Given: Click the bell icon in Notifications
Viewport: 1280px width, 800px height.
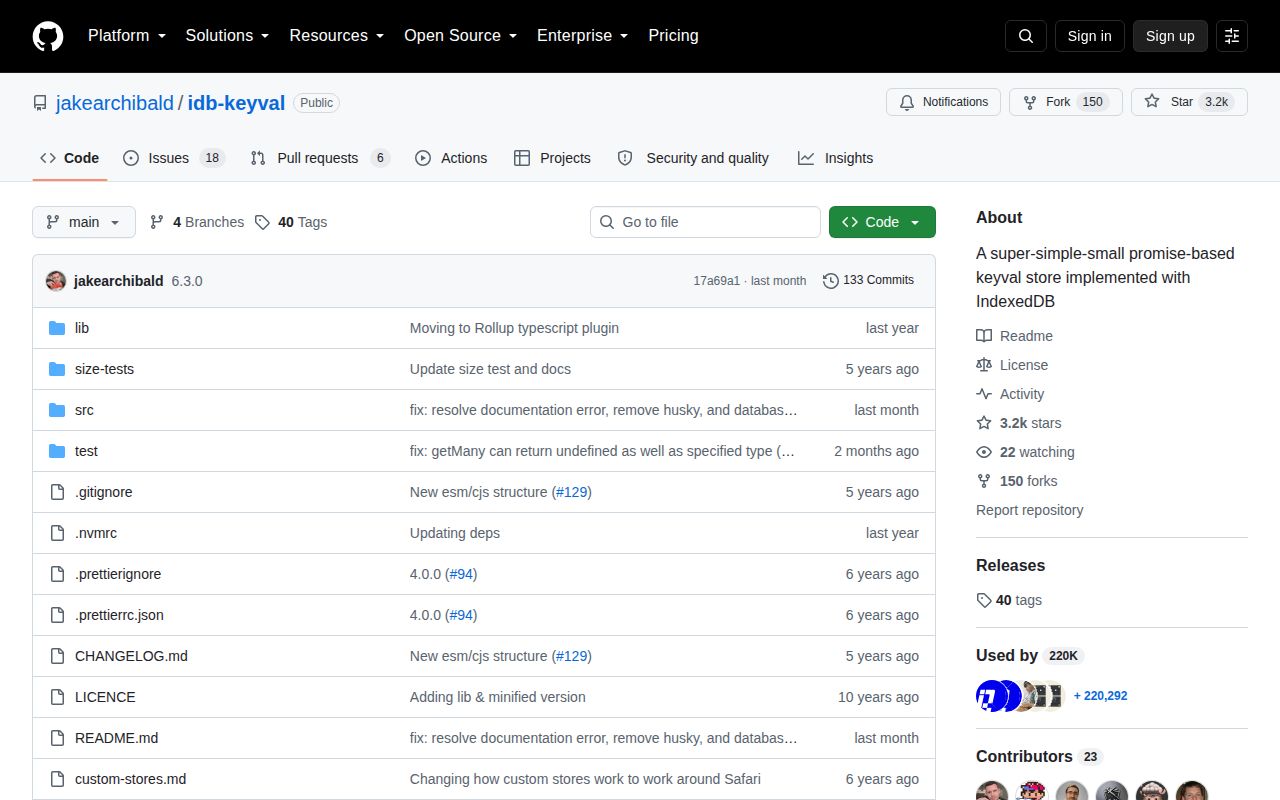Looking at the screenshot, I should (907, 102).
